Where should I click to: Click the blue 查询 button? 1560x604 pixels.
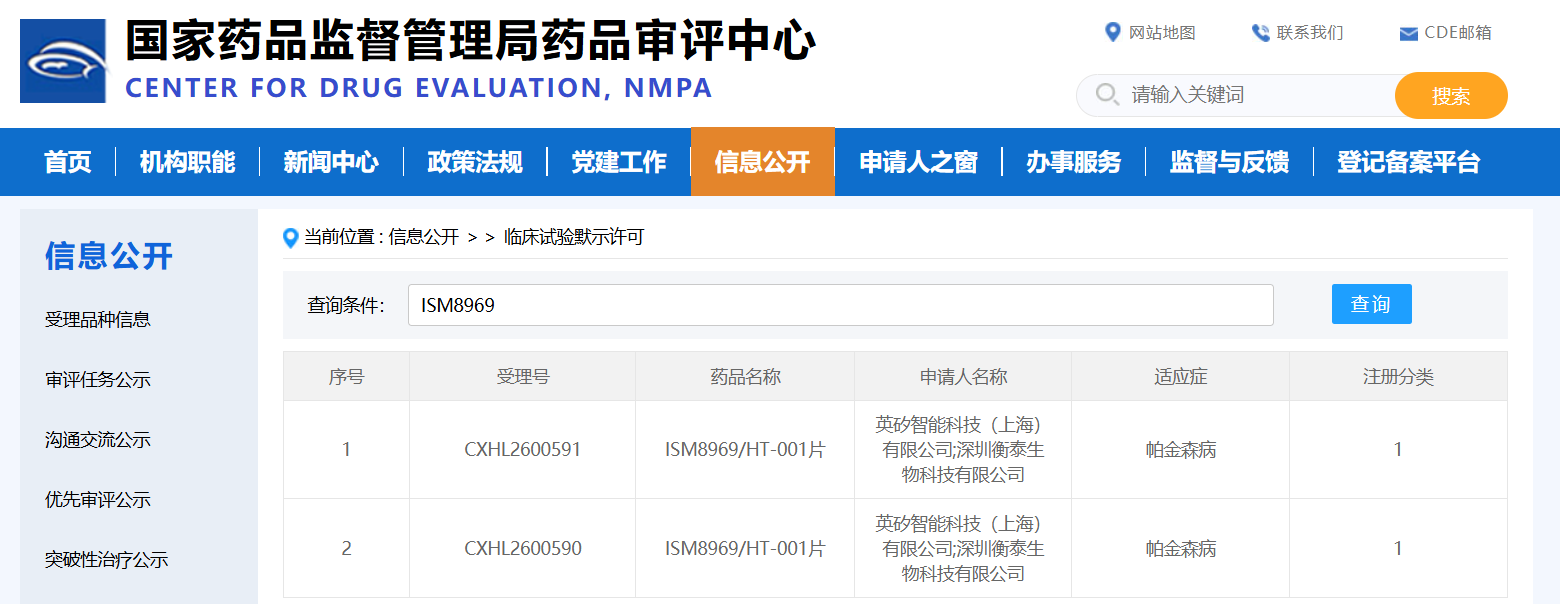coord(1371,304)
